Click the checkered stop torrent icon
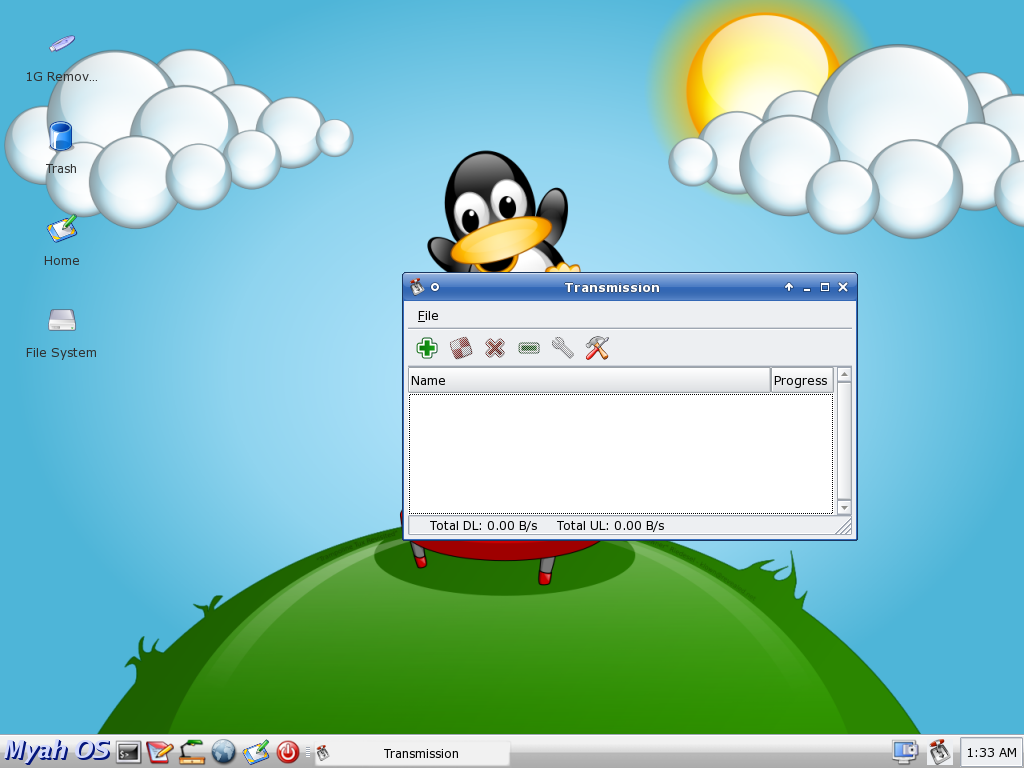The height and width of the screenshot is (768, 1024). (461, 348)
